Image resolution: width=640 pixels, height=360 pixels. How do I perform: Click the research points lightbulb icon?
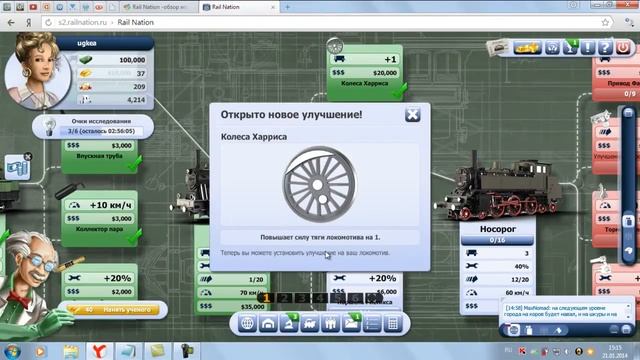pos(50,127)
